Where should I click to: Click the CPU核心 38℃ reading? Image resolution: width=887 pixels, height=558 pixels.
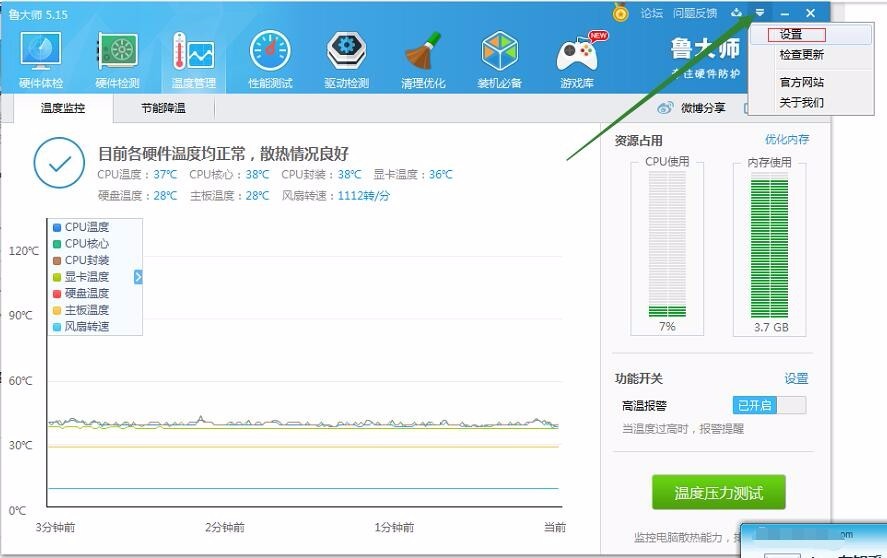tap(229, 174)
